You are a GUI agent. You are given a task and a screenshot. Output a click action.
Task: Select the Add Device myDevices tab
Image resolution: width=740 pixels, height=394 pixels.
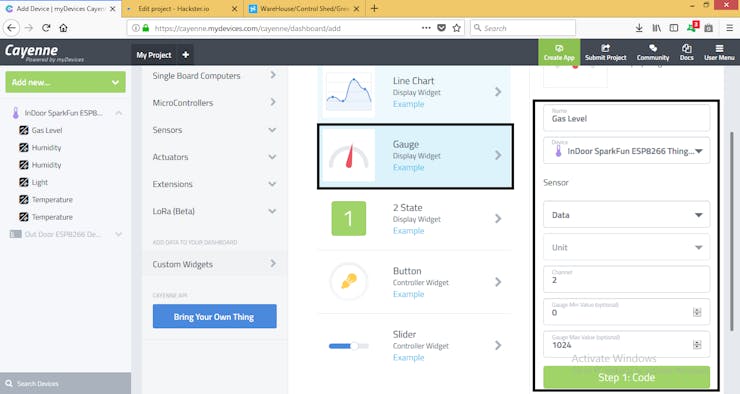point(60,8)
